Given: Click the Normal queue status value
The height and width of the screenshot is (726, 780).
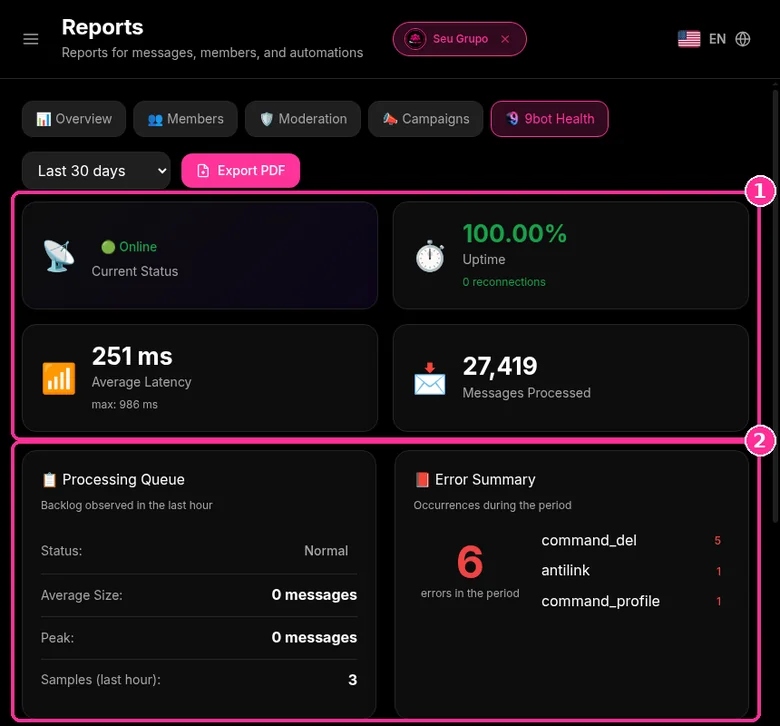Looking at the screenshot, I should click(x=326, y=551).
